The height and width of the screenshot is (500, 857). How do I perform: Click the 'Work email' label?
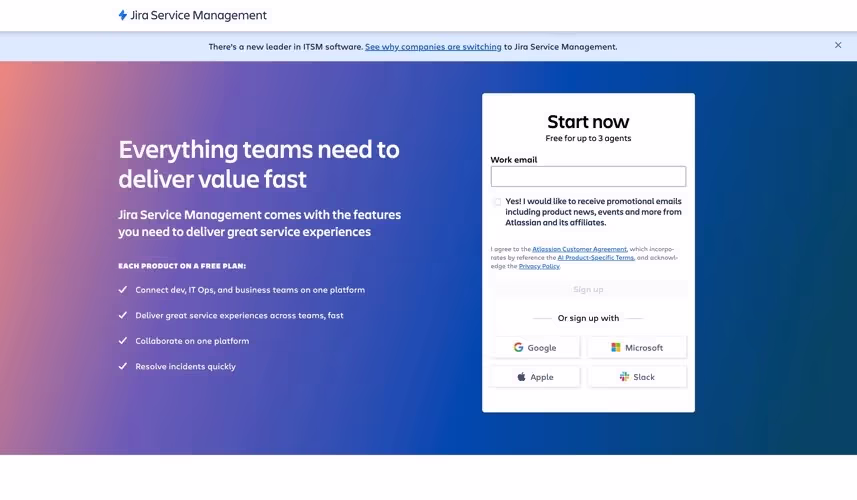coord(514,160)
